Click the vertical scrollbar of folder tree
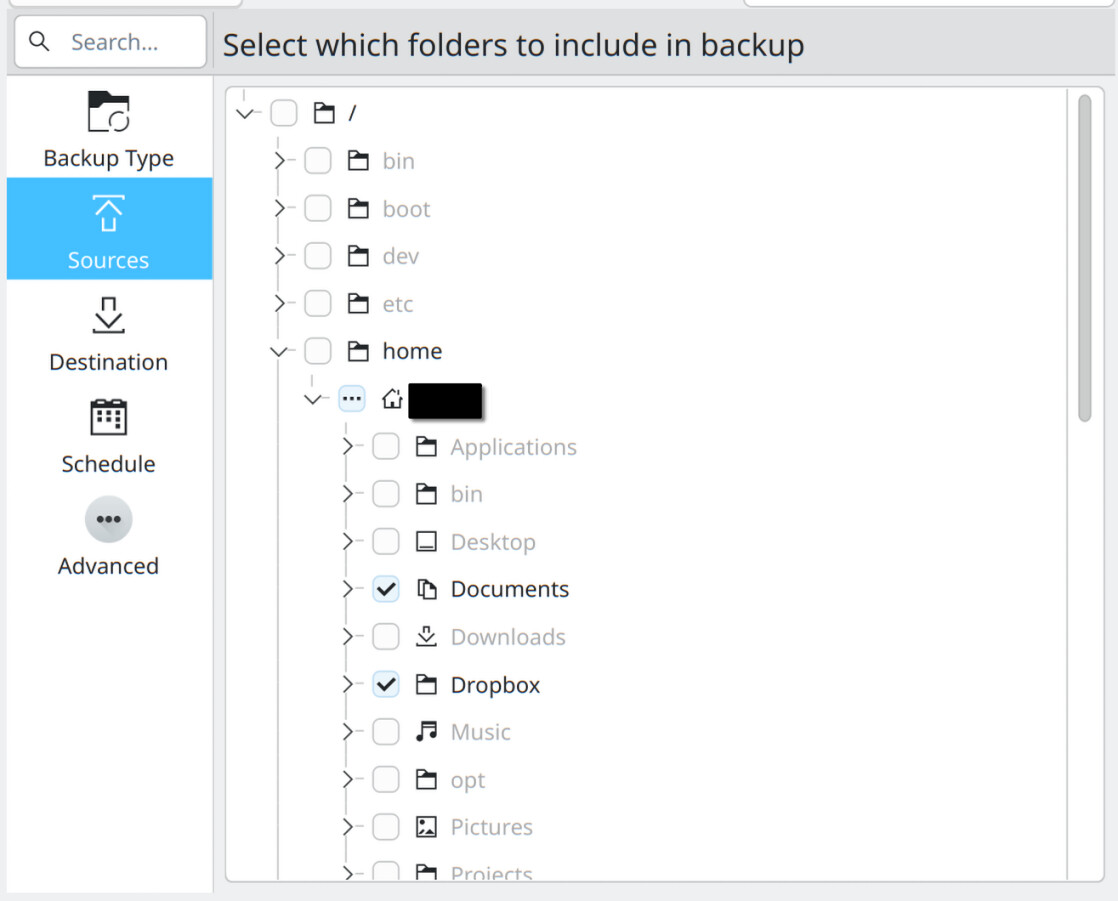1118x901 pixels. click(1084, 260)
